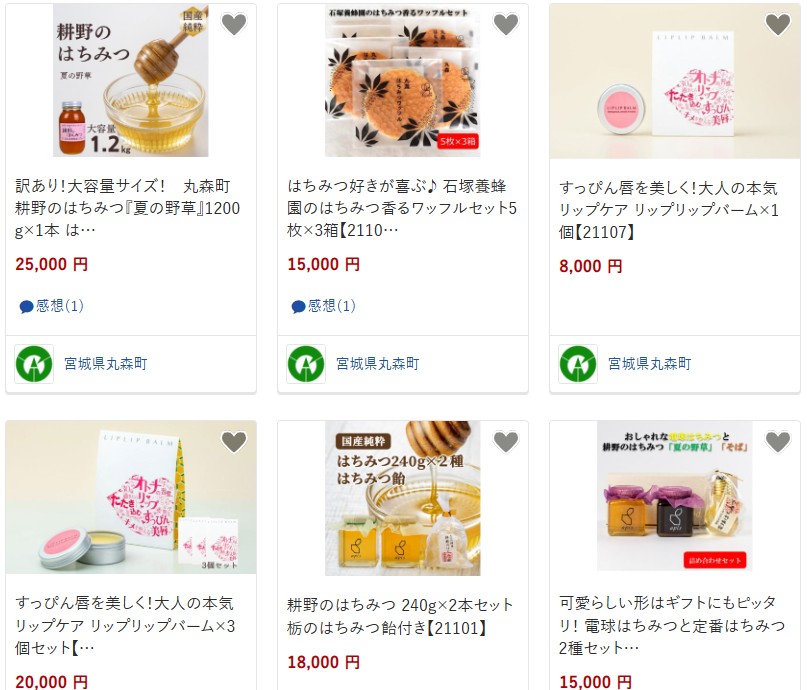This screenshot has width=807, height=690.
Task: Open 耕野のはちみつ honey dipper thumbnail
Action: pyautogui.click(x=131, y=80)
